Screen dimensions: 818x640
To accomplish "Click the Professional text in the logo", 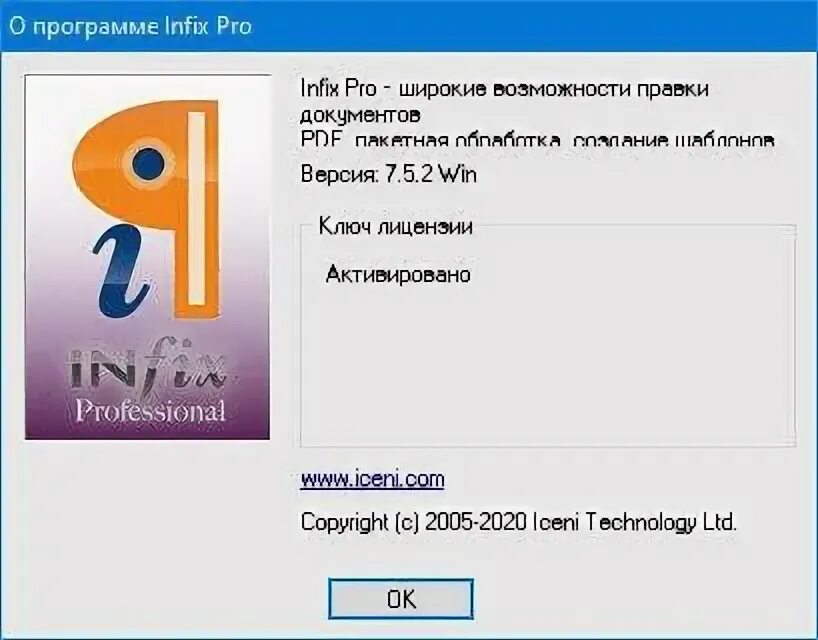I will [150, 411].
